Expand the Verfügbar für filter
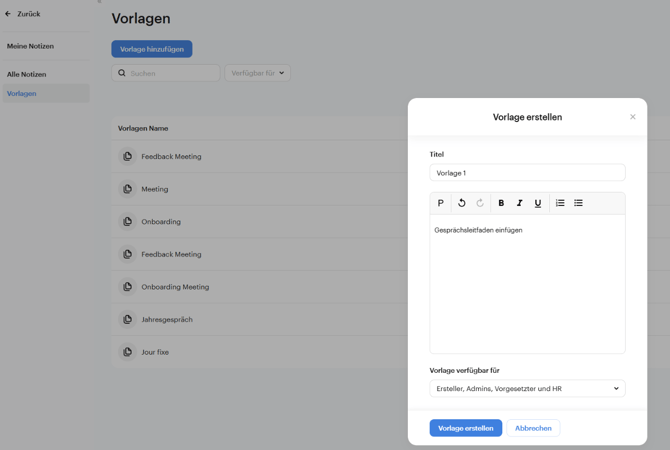The height and width of the screenshot is (450, 670). [257, 73]
